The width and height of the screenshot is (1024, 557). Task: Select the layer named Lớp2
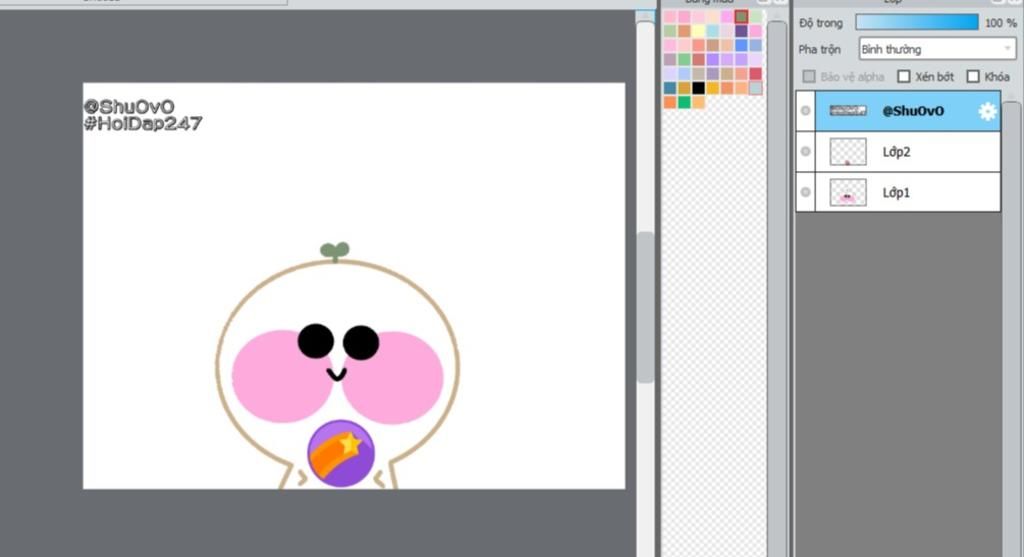click(896, 151)
